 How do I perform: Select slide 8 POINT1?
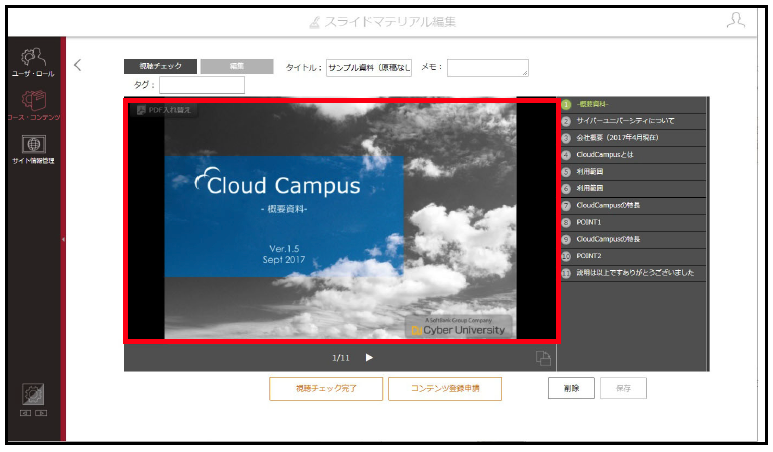(633, 222)
